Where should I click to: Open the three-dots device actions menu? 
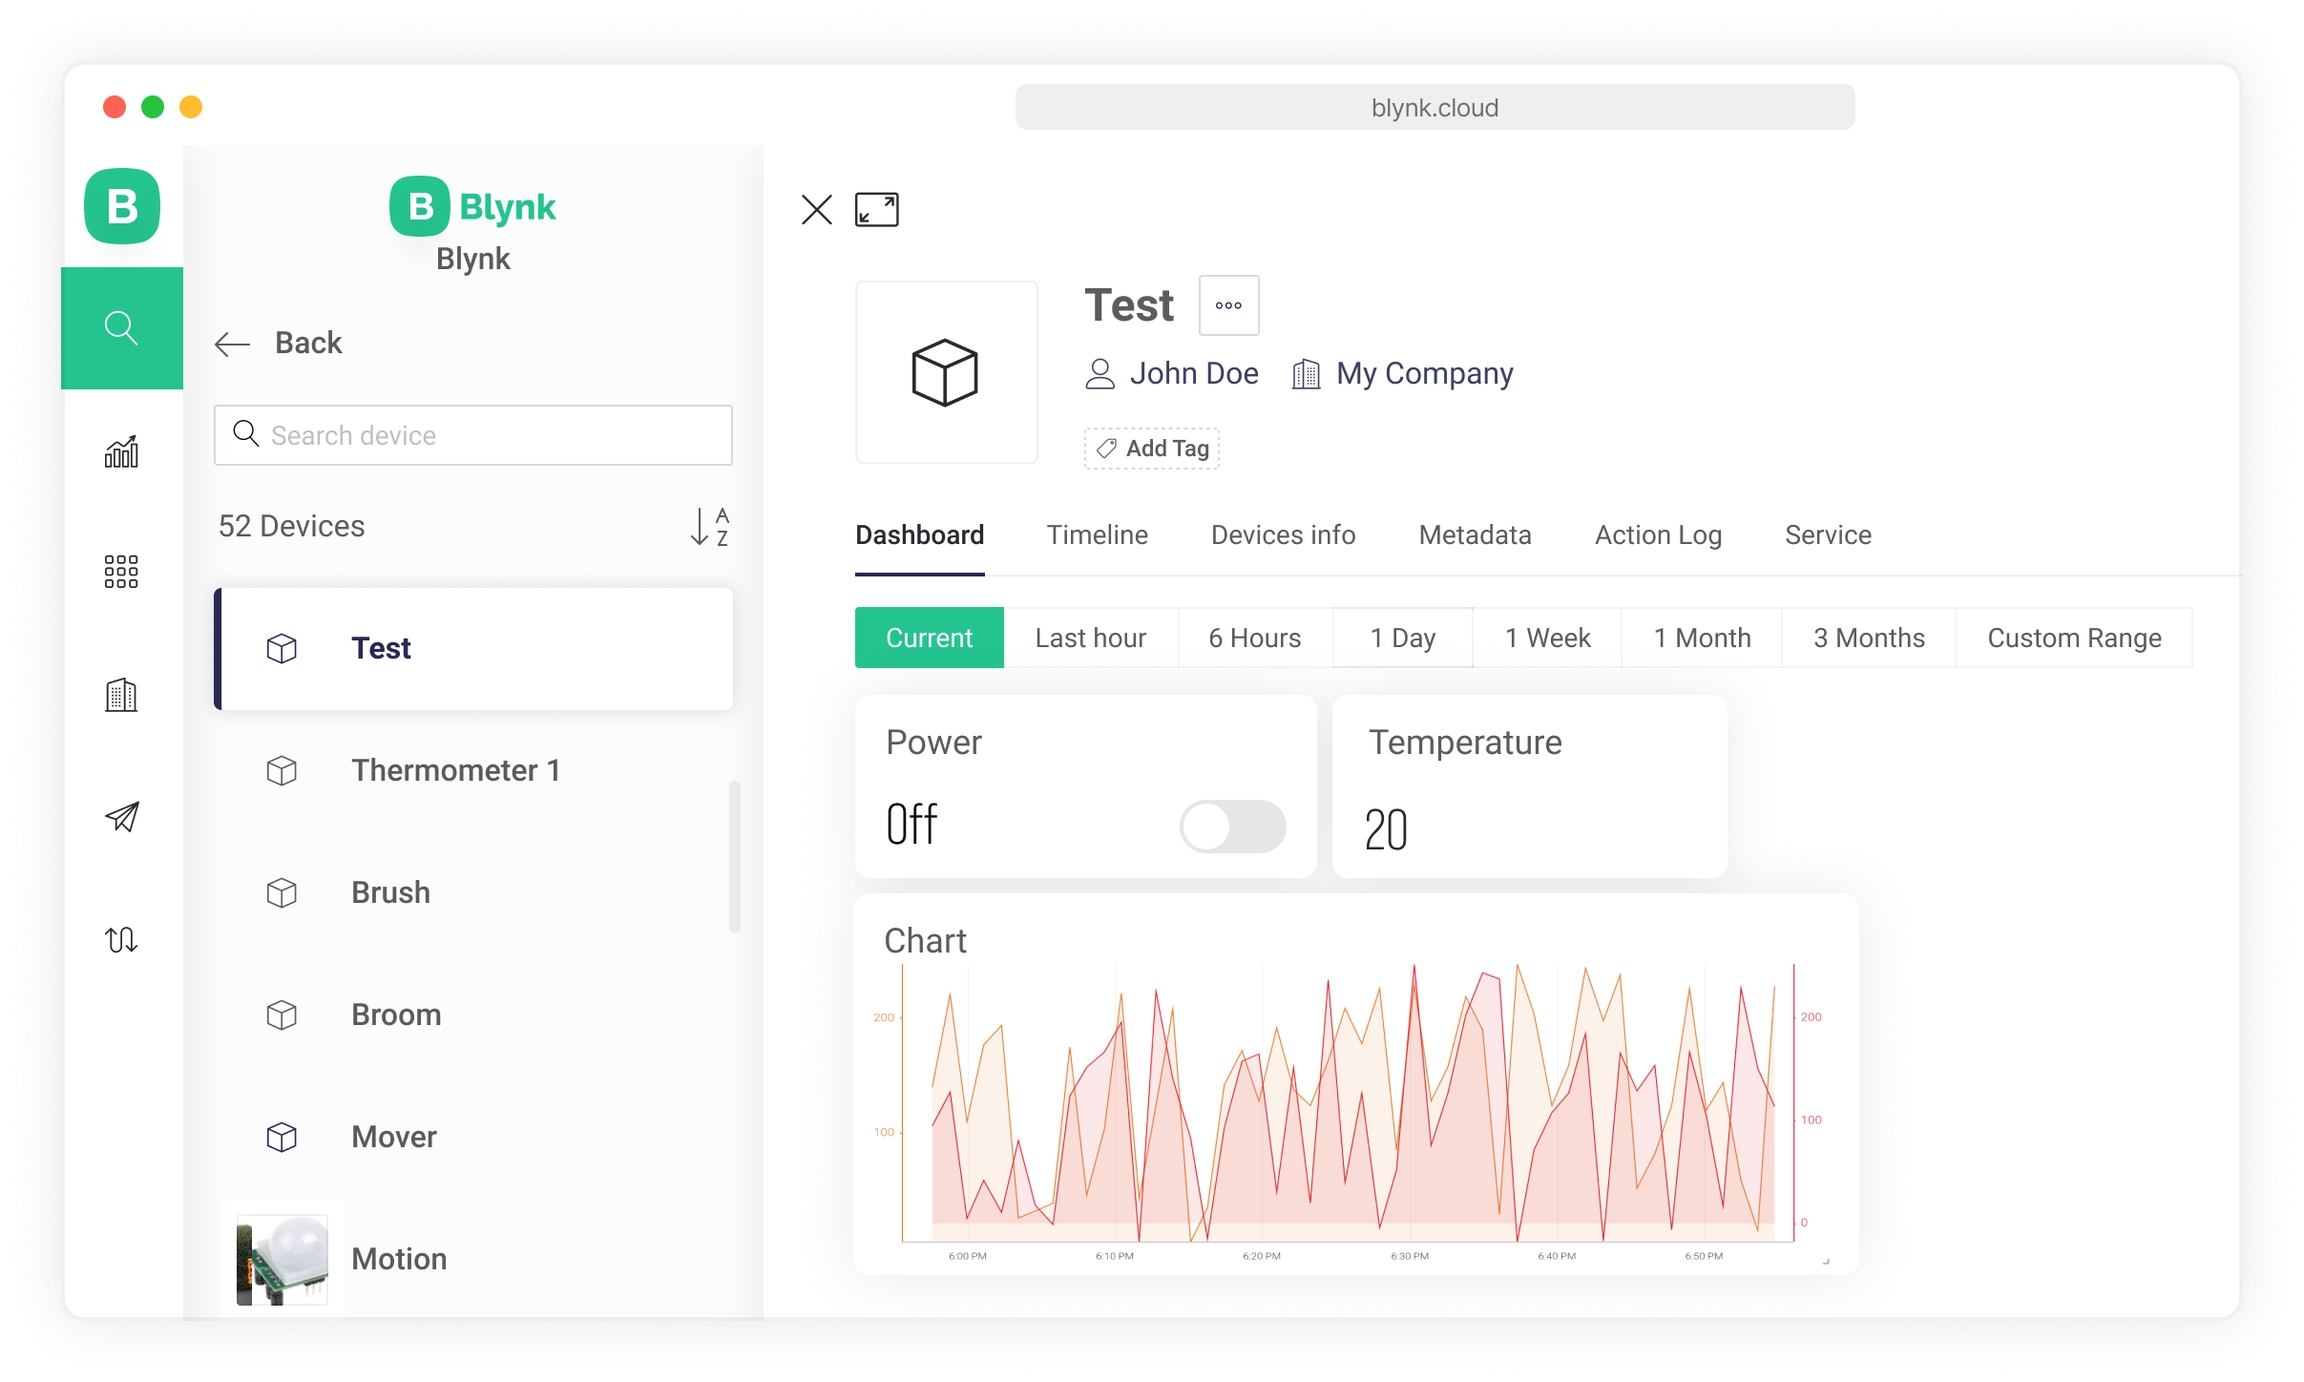(1228, 306)
